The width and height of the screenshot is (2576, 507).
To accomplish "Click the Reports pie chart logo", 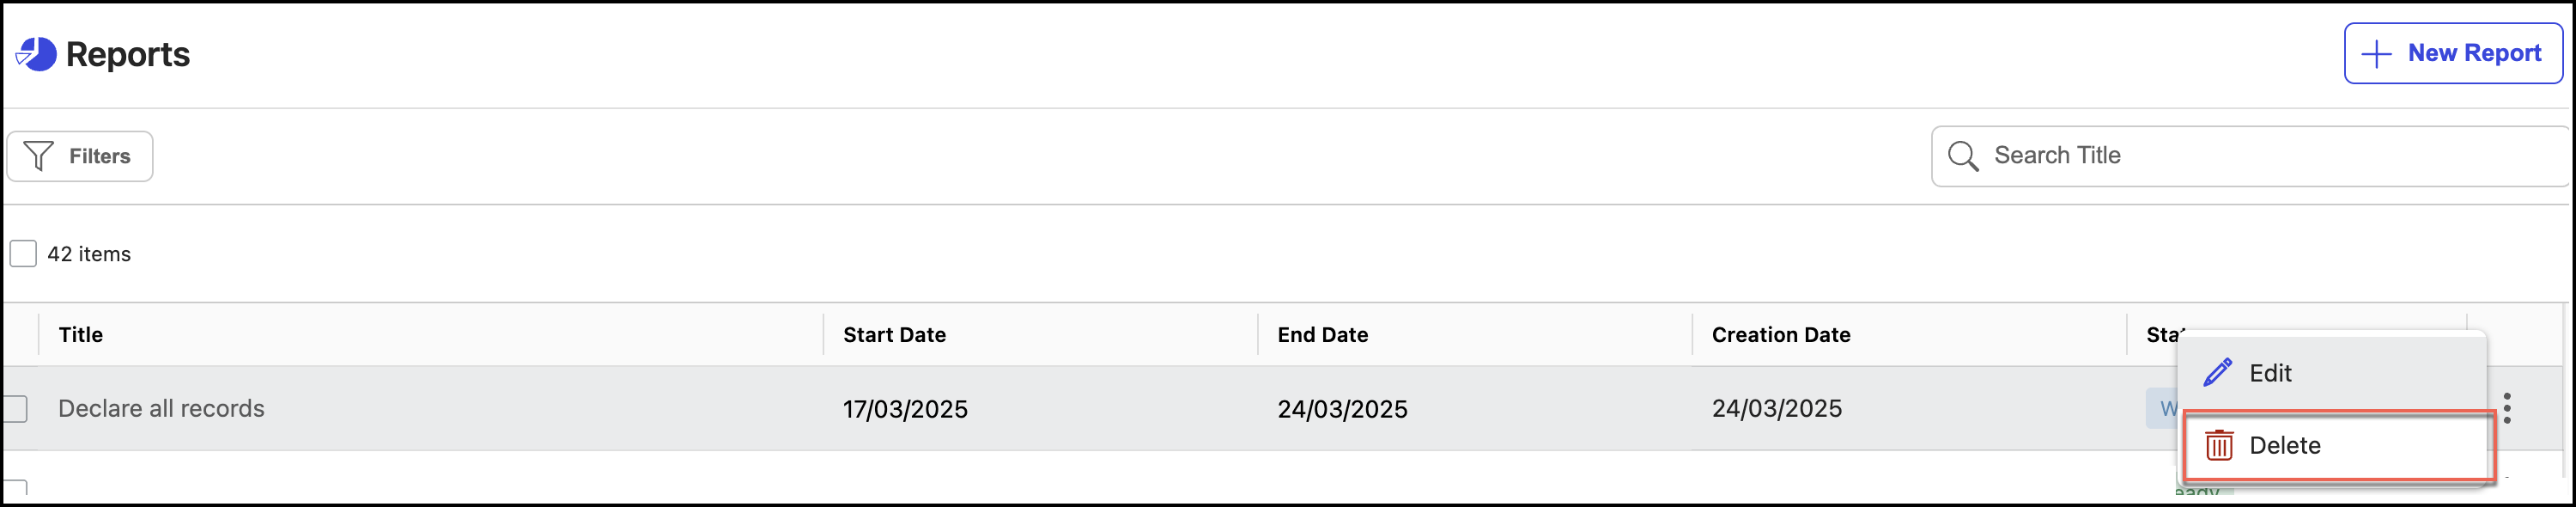I will coord(37,54).
